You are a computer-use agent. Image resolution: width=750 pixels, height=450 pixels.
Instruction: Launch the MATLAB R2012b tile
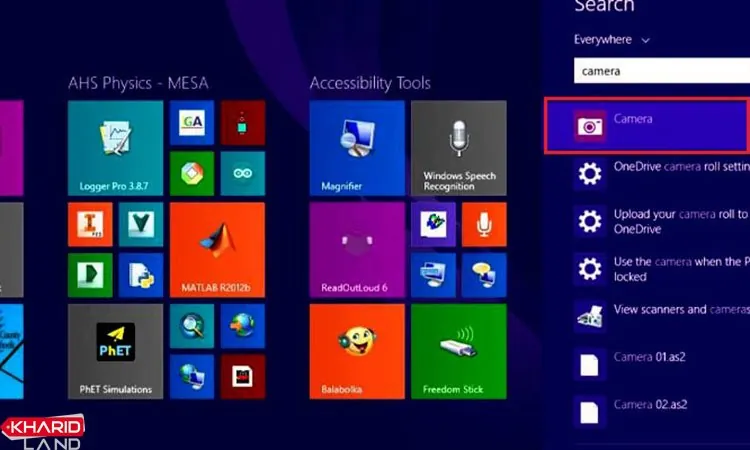click(217, 250)
